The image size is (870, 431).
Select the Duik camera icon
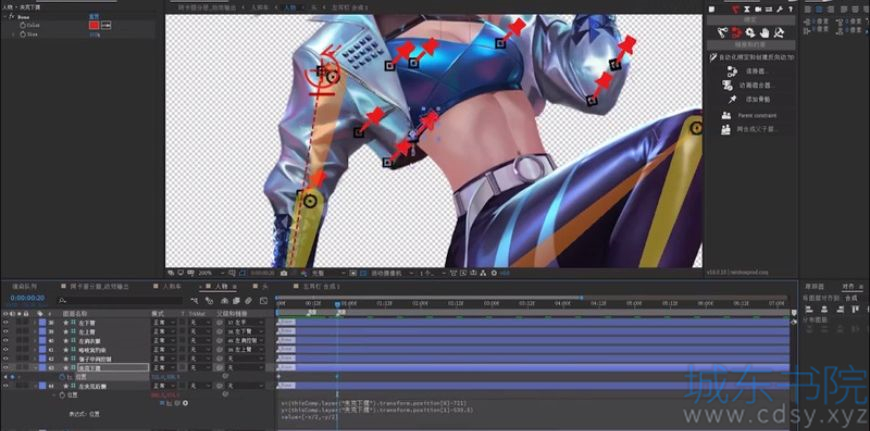coord(758,9)
